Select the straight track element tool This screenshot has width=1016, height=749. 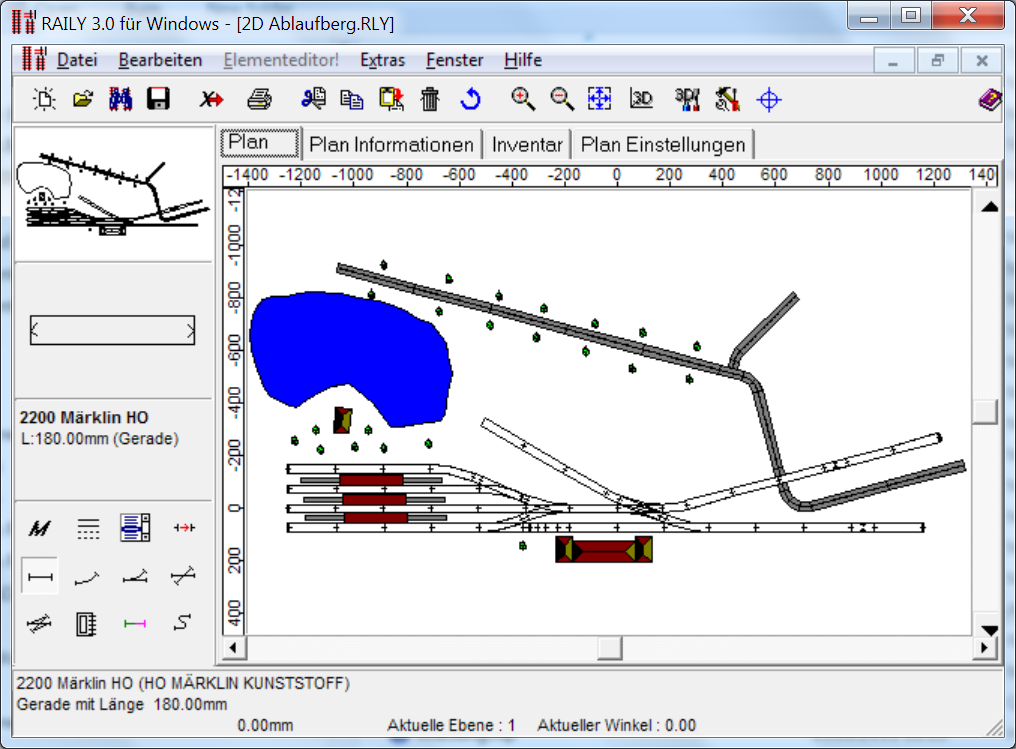tap(40, 577)
